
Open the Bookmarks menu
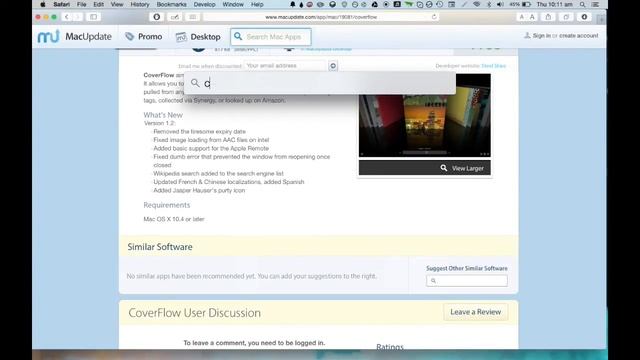coord(171,4)
